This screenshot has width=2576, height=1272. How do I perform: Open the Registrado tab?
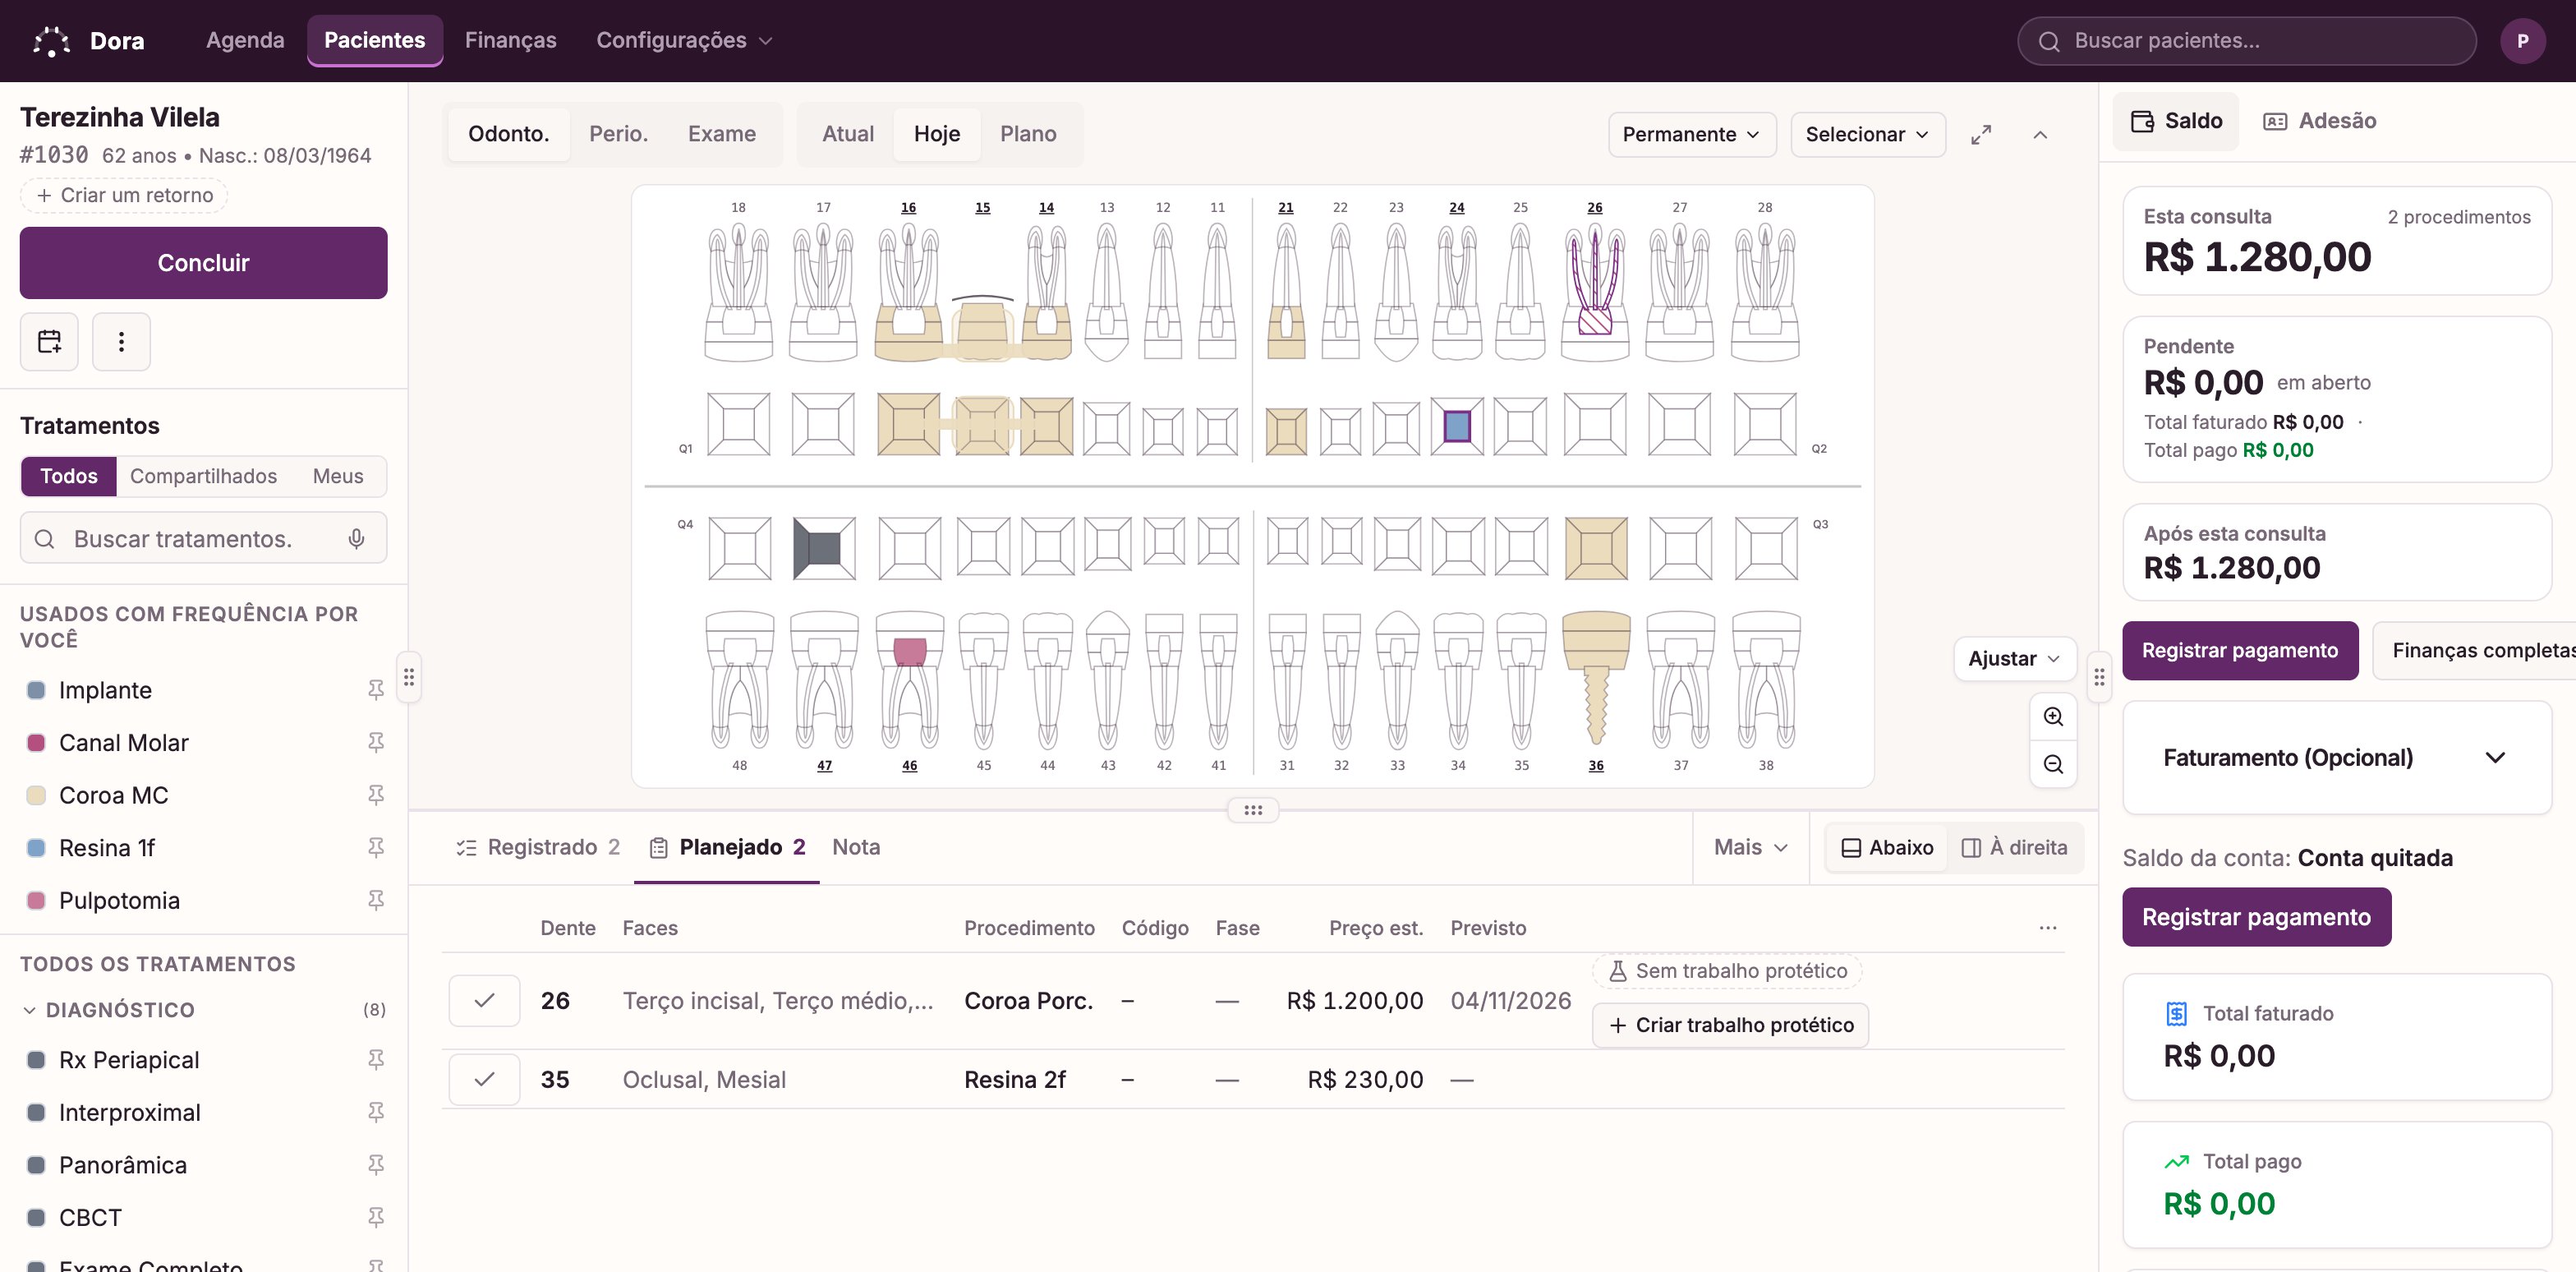(538, 848)
